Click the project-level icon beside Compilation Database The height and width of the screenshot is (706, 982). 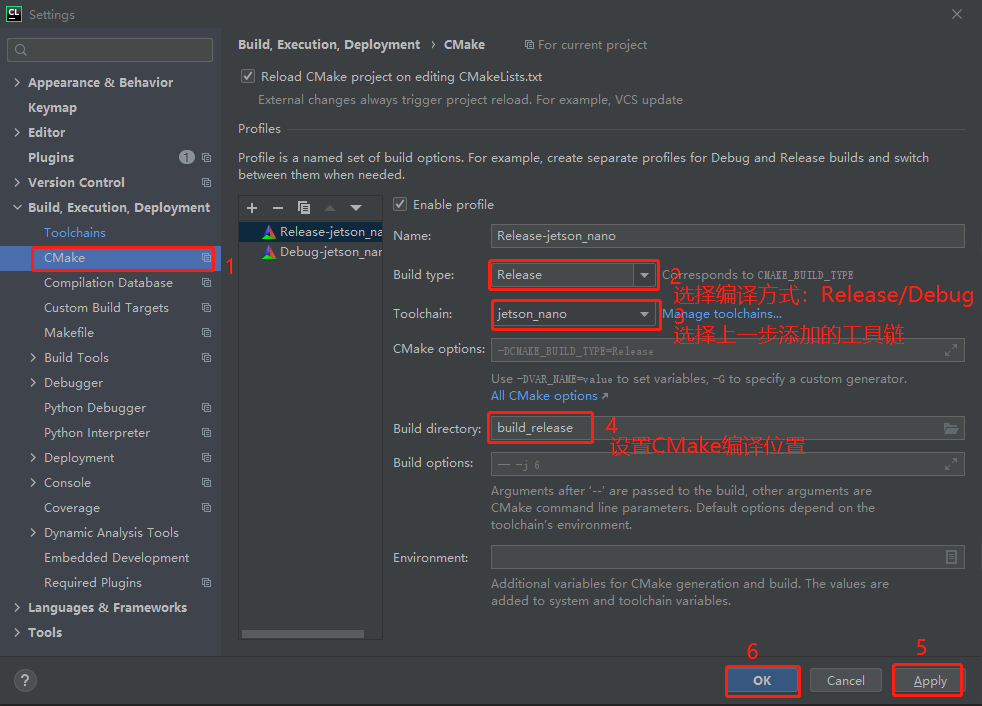(x=206, y=283)
